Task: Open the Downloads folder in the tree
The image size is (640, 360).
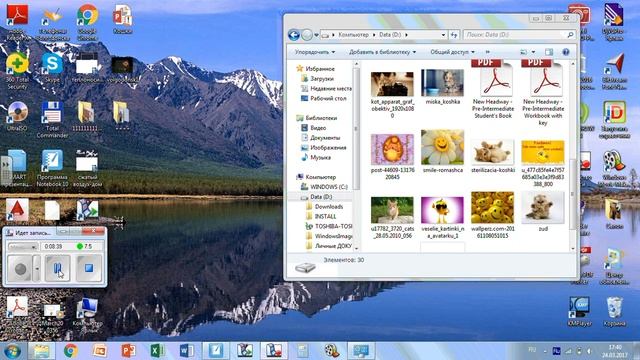Action: (324, 207)
